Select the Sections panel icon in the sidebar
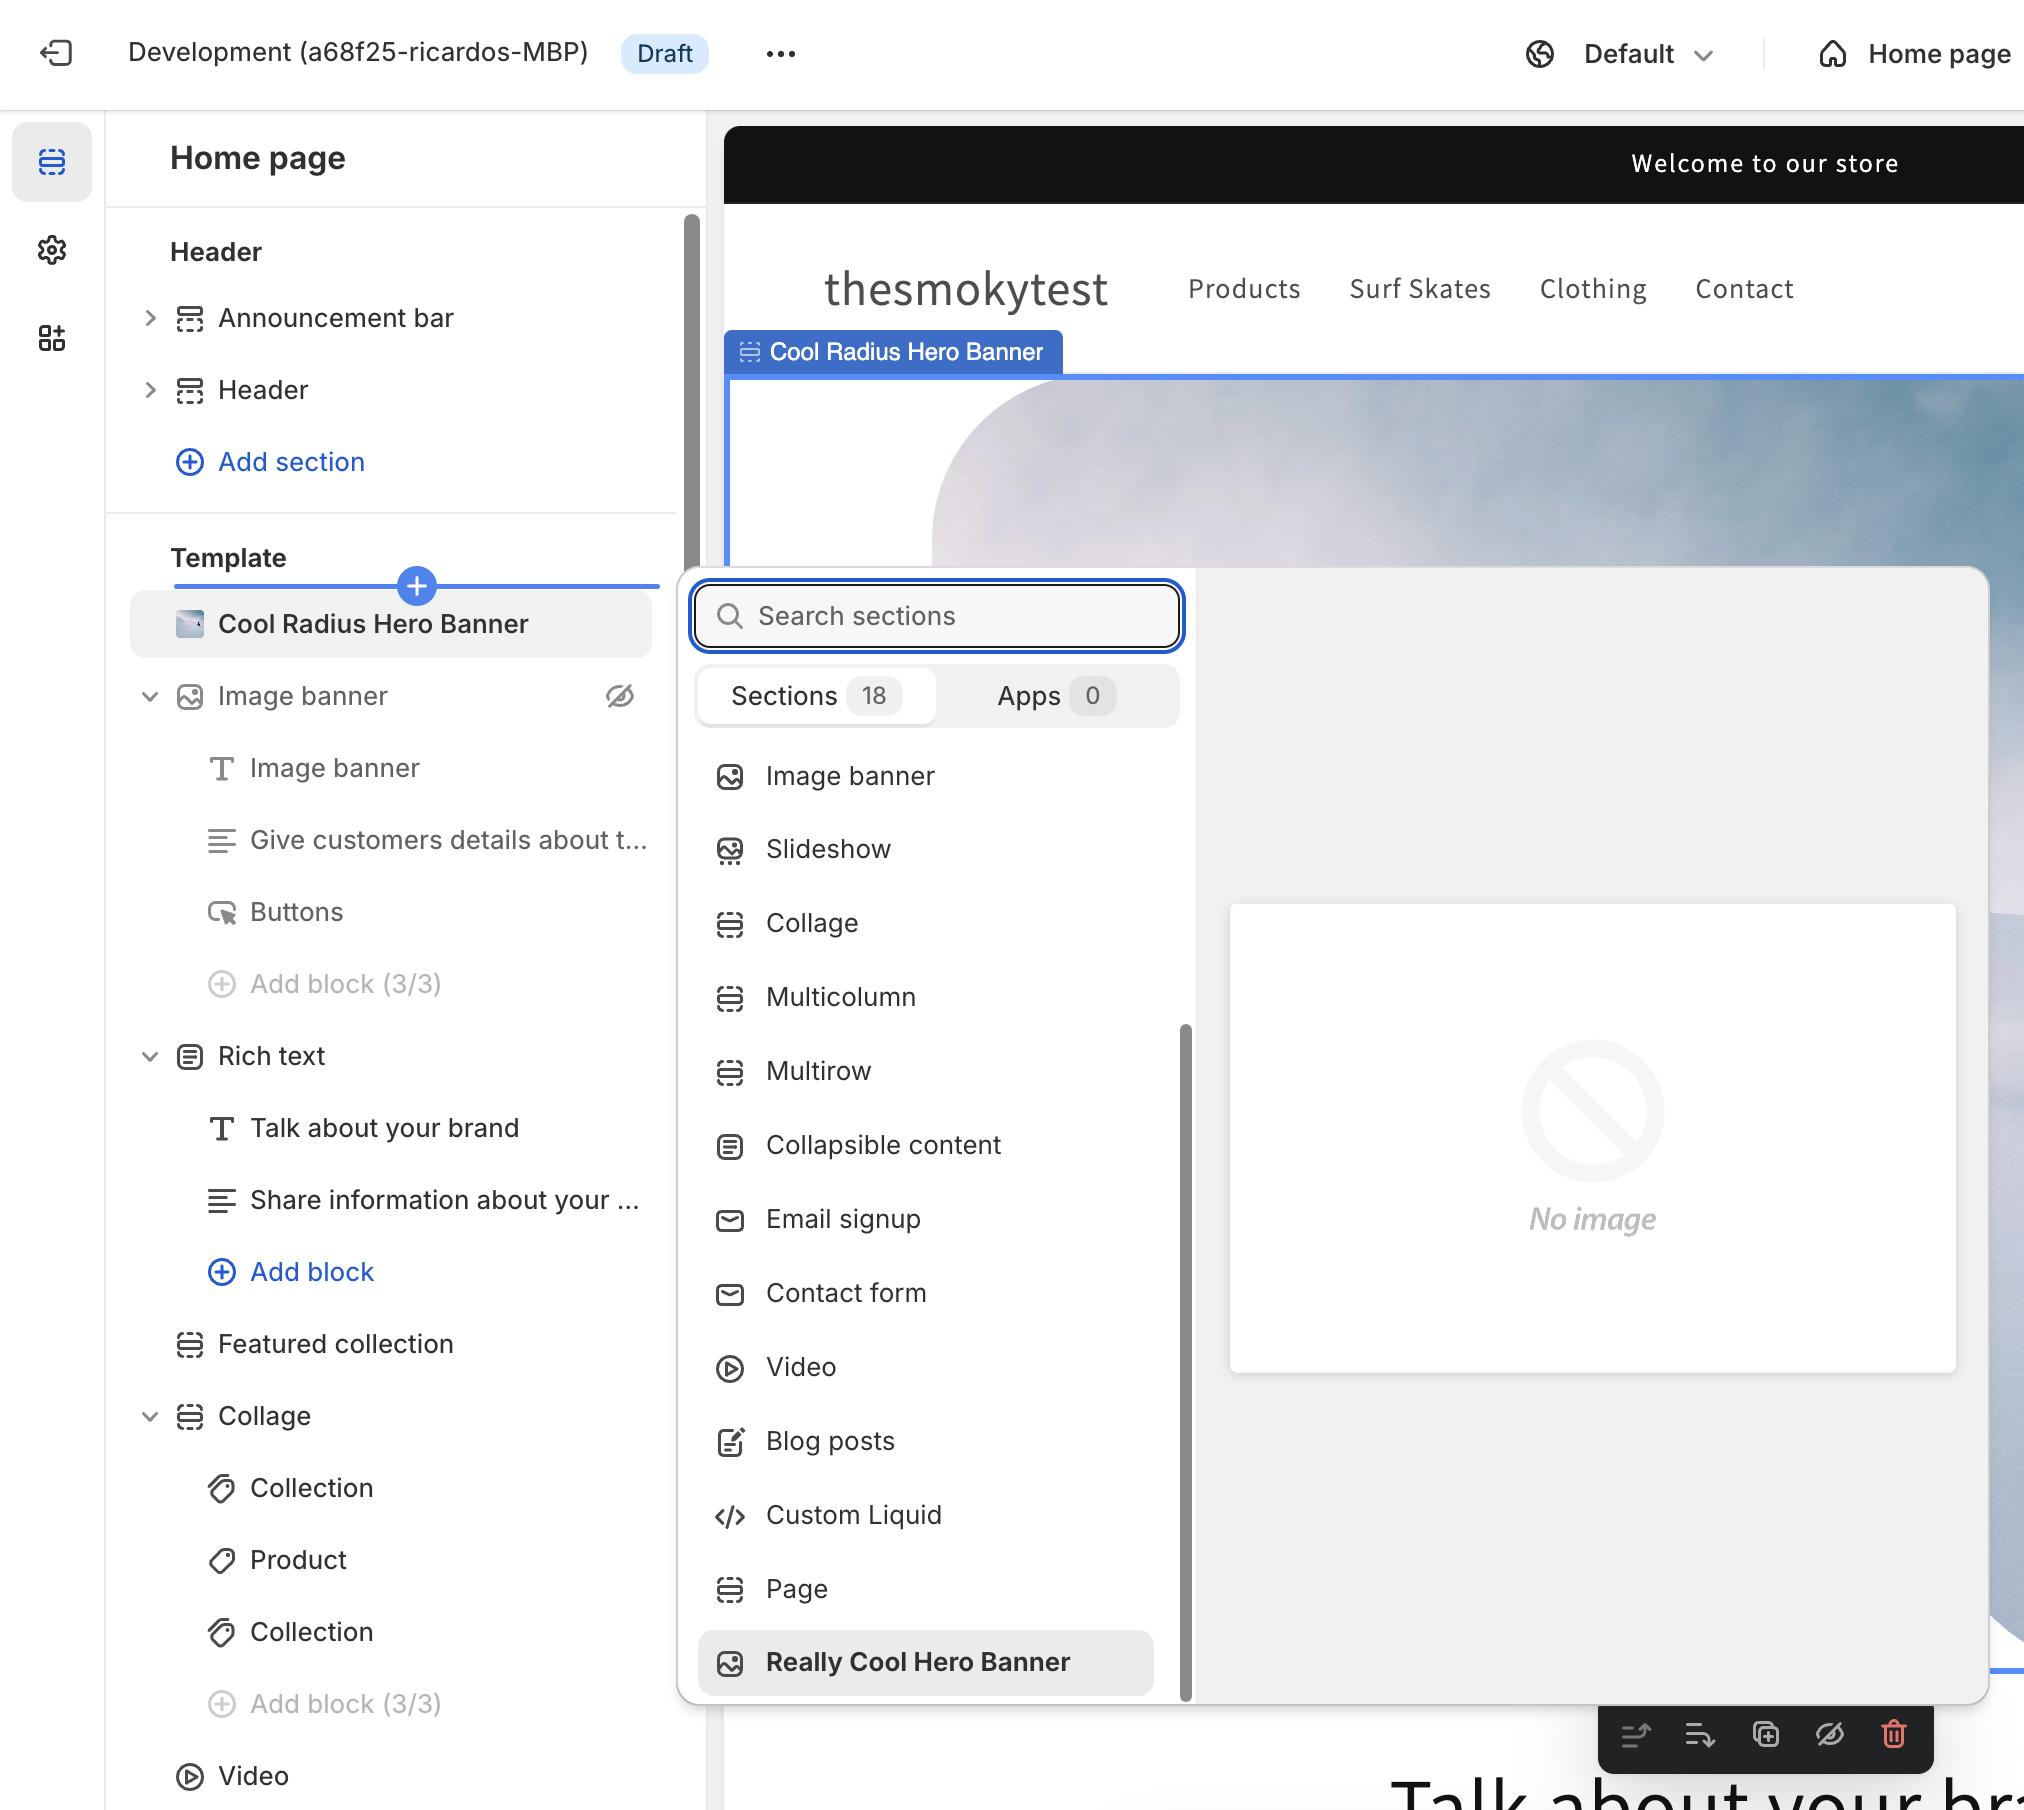 coord(52,161)
